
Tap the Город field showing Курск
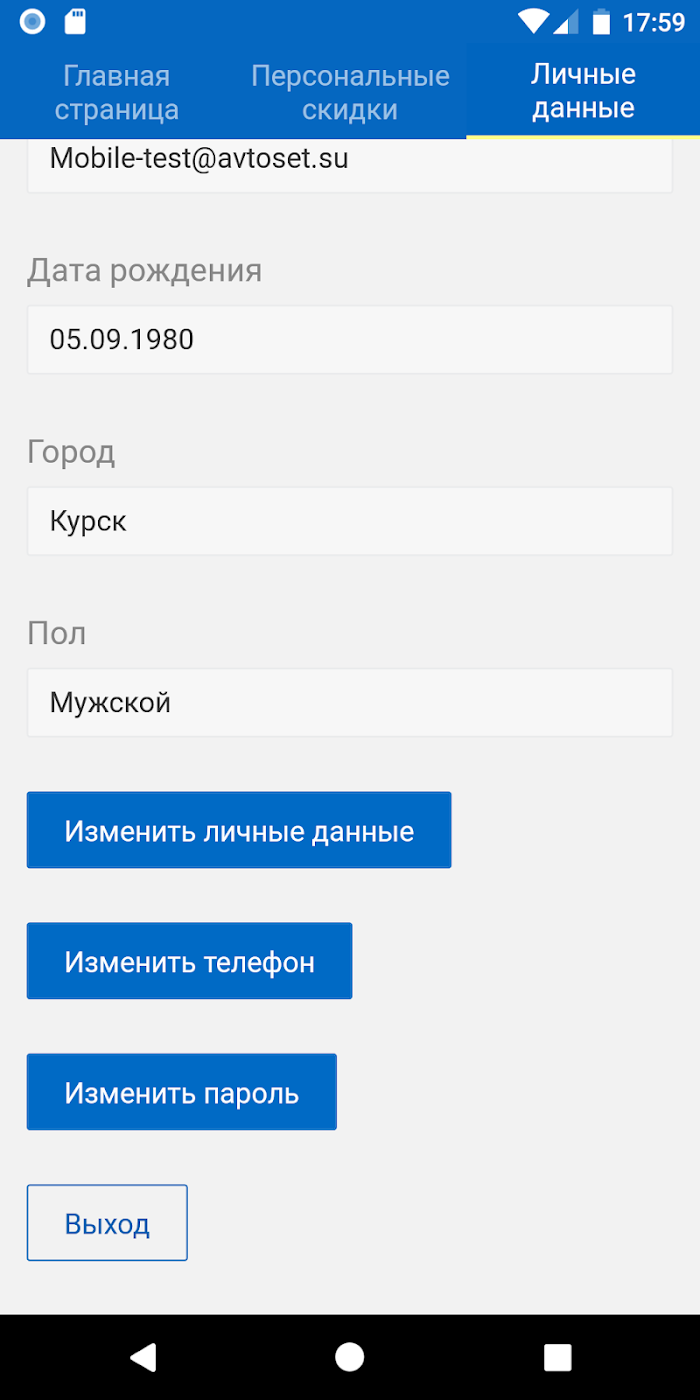pos(350,521)
